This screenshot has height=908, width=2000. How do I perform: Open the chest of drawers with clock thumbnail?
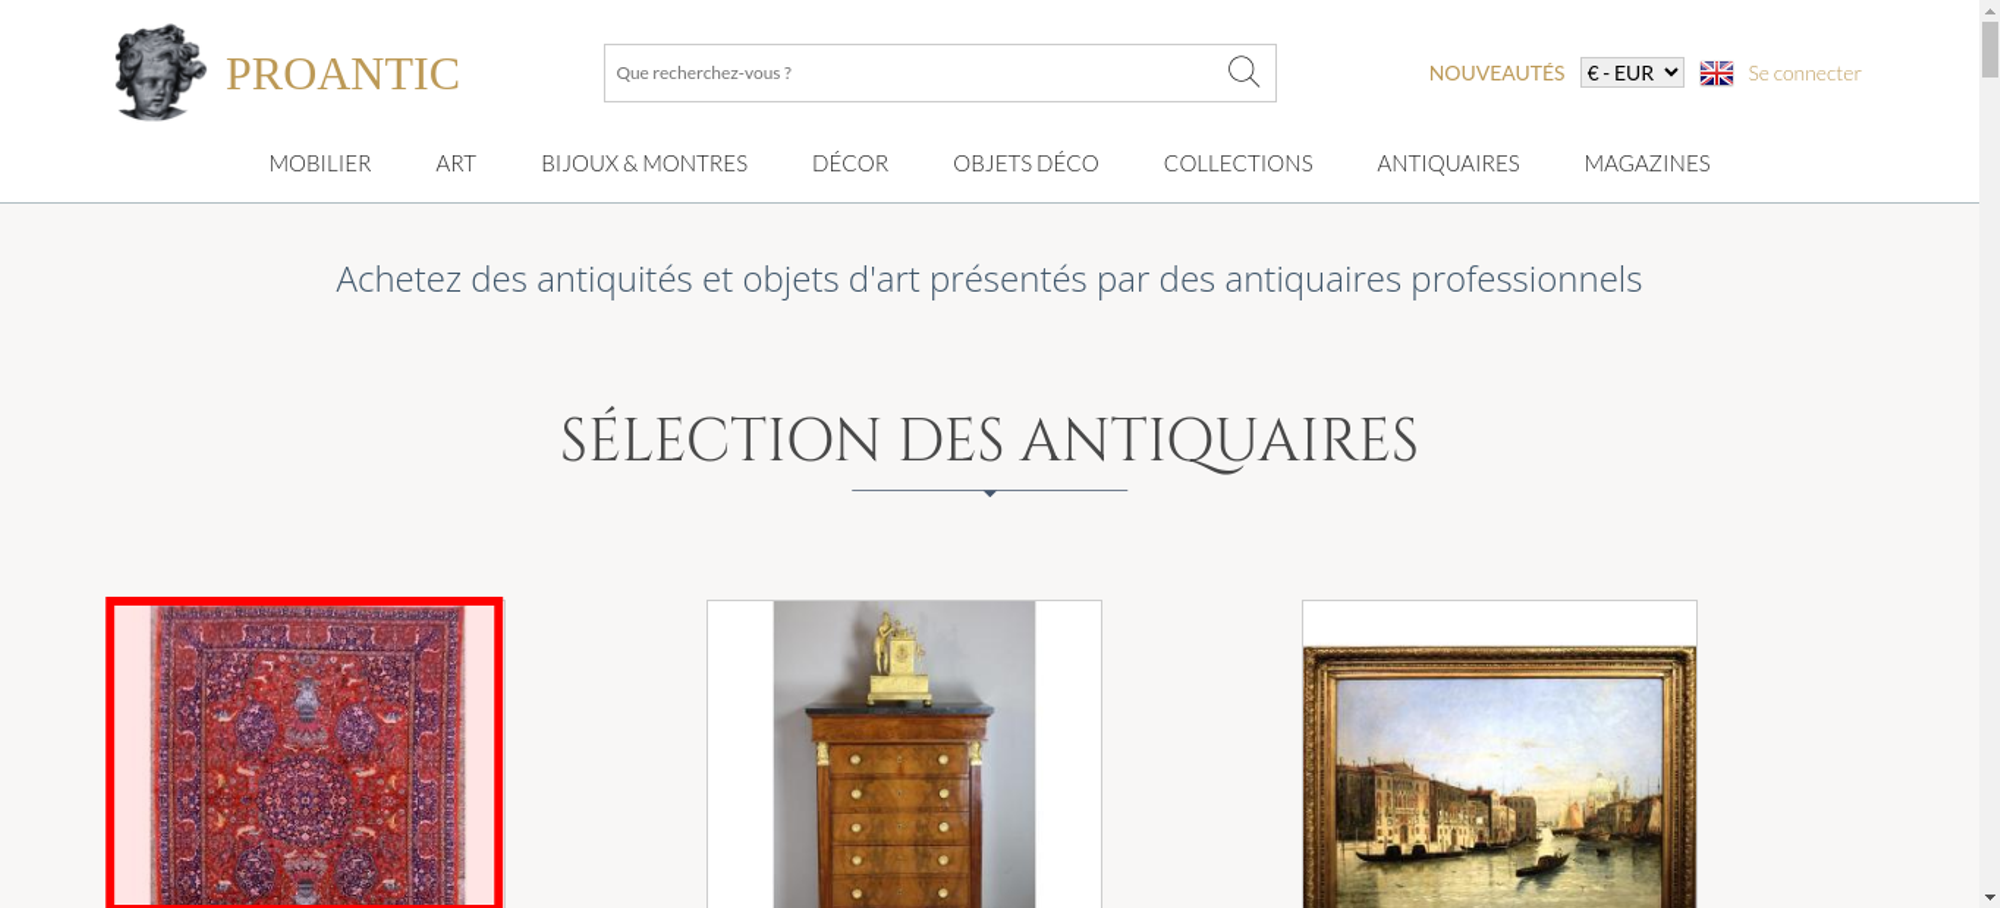click(904, 754)
